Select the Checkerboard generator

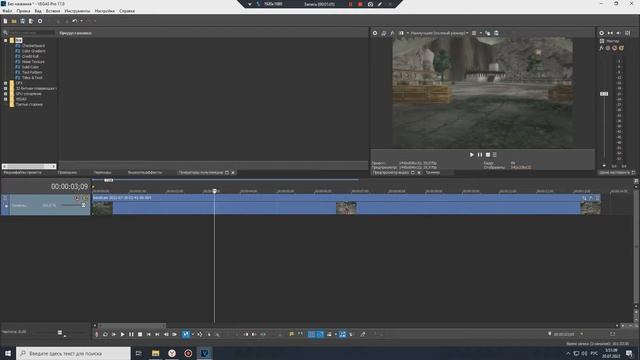coord(33,46)
